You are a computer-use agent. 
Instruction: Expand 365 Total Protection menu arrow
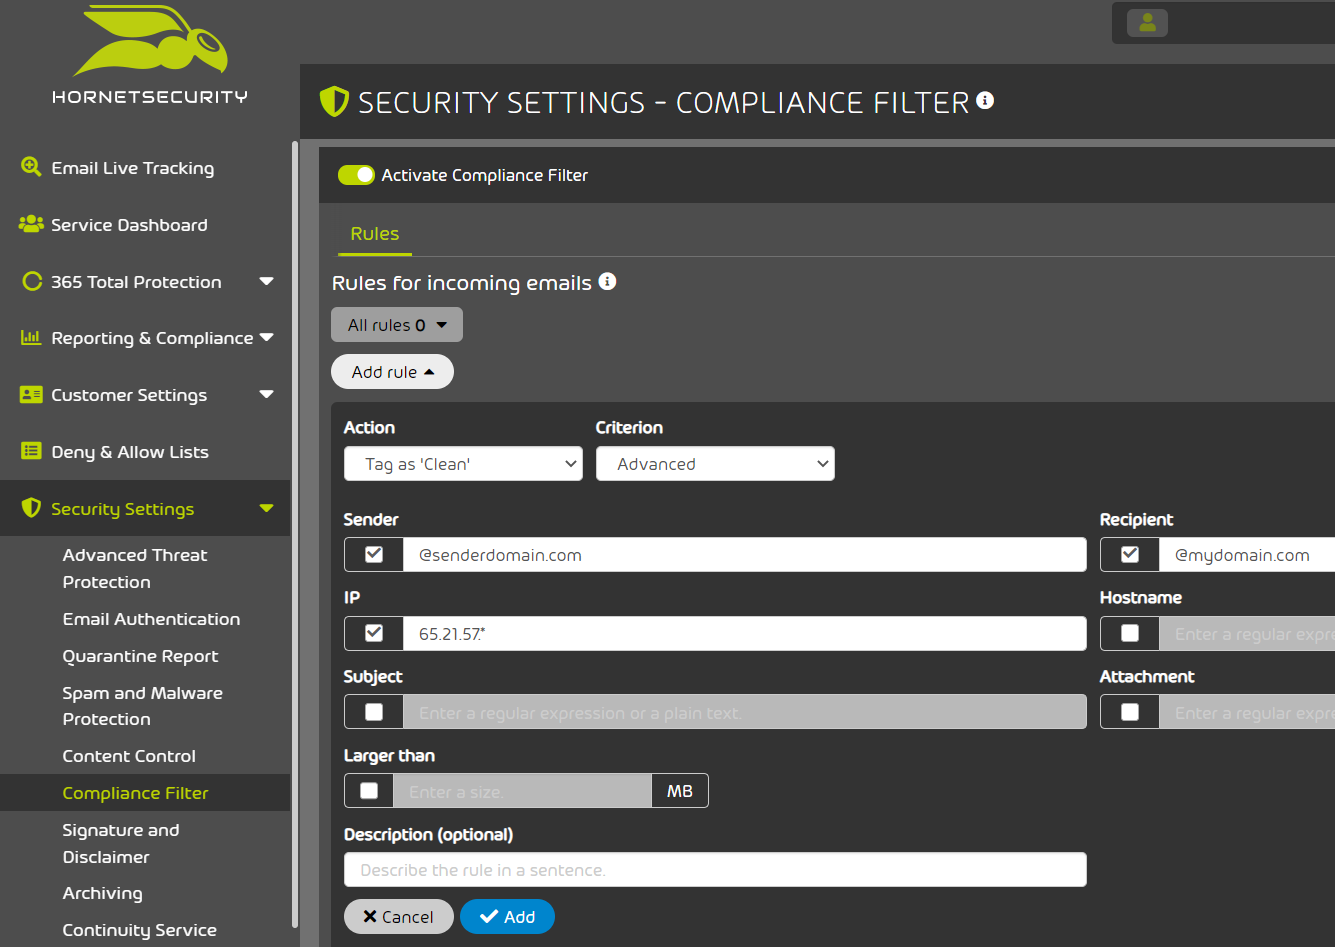point(266,282)
